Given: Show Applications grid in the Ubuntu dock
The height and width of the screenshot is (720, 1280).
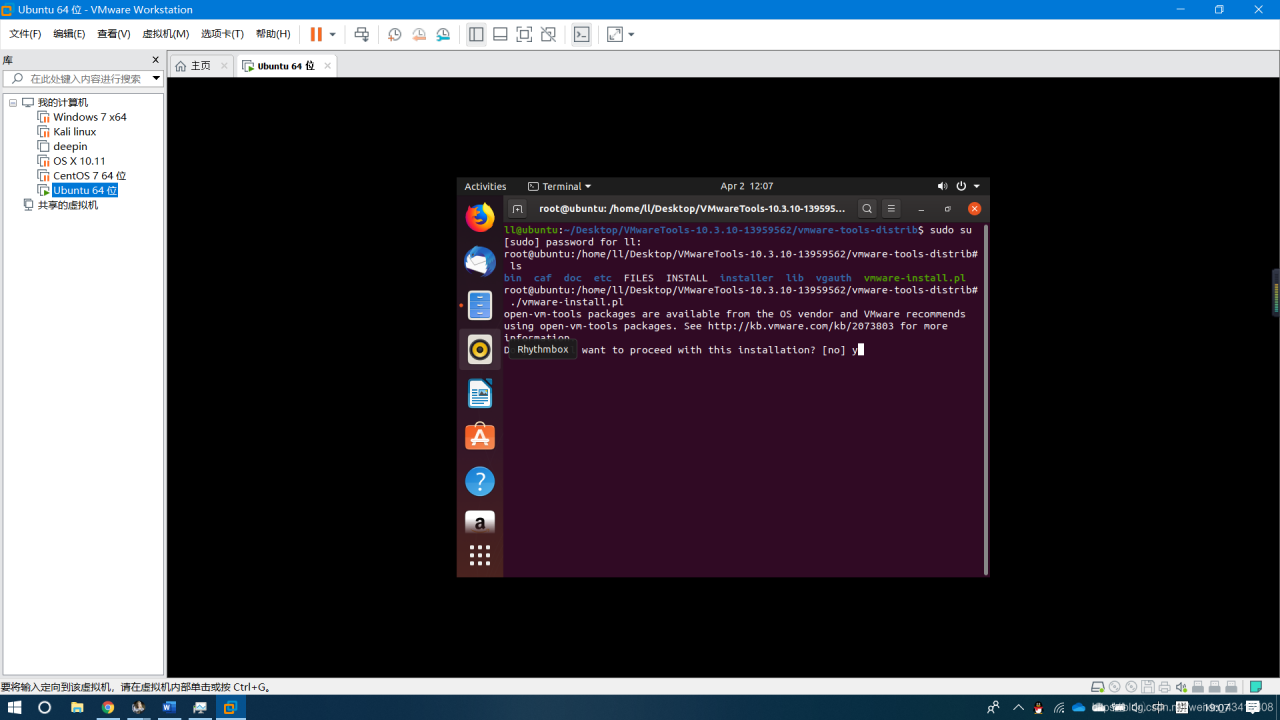Looking at the screenshot, I should click(x=480, y=555).
